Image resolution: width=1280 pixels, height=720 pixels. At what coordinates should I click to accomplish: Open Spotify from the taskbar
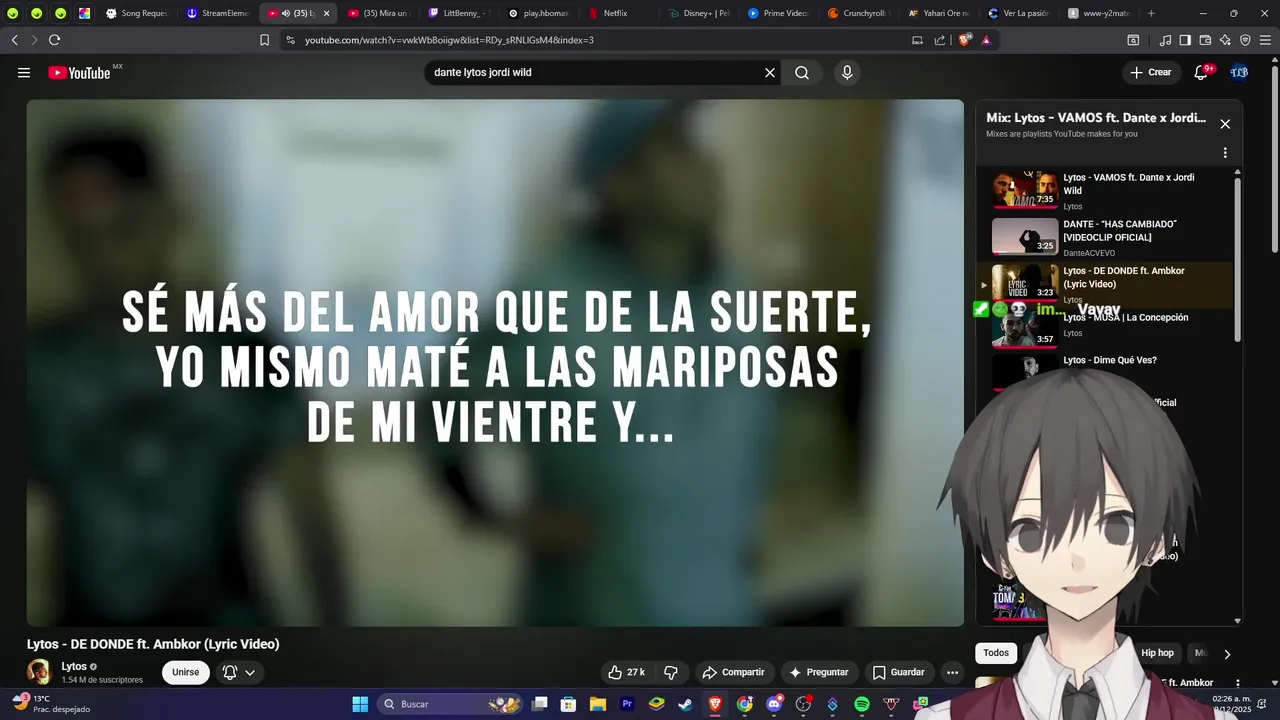(x=862, y=704)
